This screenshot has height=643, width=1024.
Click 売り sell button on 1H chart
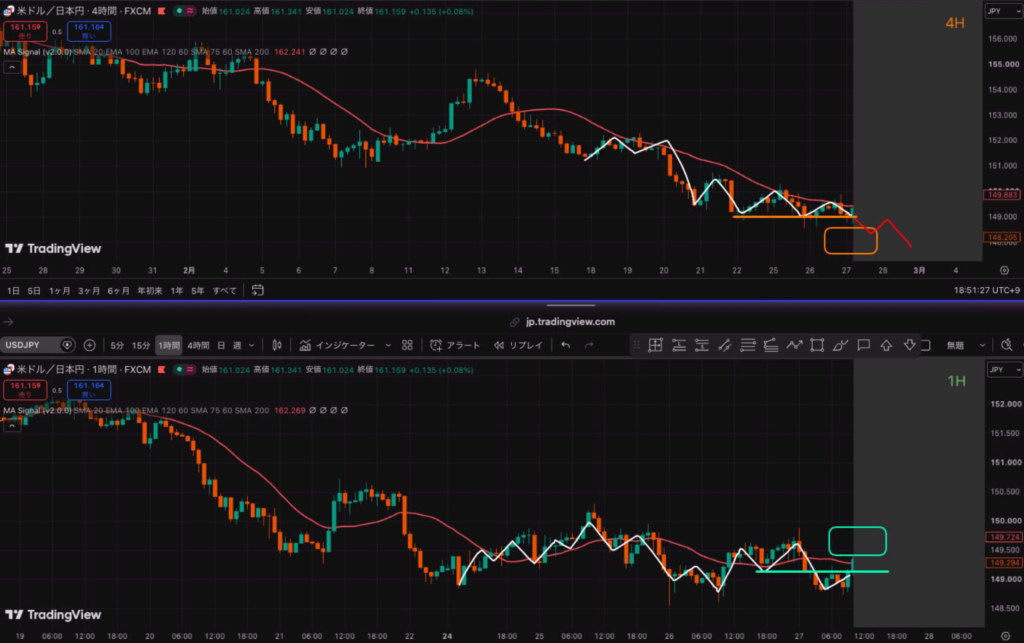(25, 390)
